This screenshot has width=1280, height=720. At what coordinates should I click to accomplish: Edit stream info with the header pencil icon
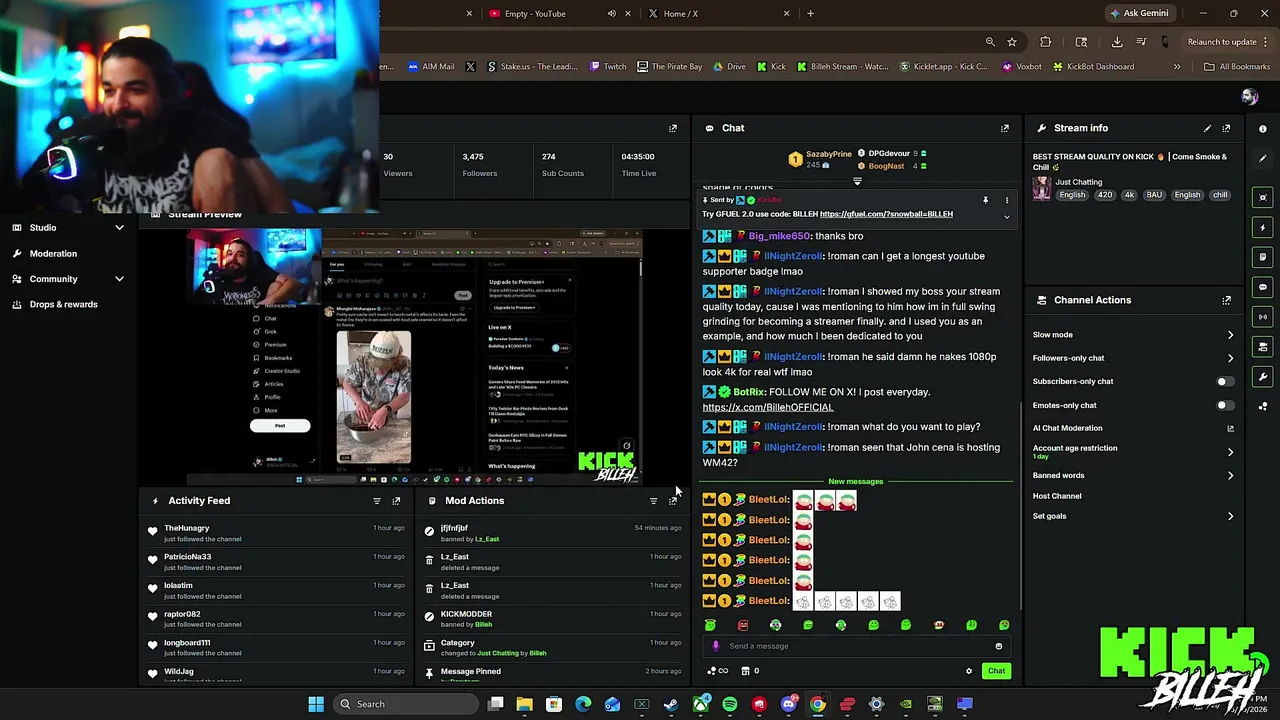point(1207,128)
